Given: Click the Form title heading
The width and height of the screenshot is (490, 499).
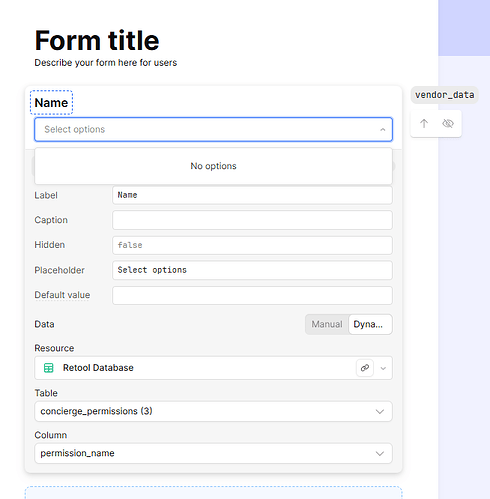Looking at the screenshot, I should pos(97,40).
